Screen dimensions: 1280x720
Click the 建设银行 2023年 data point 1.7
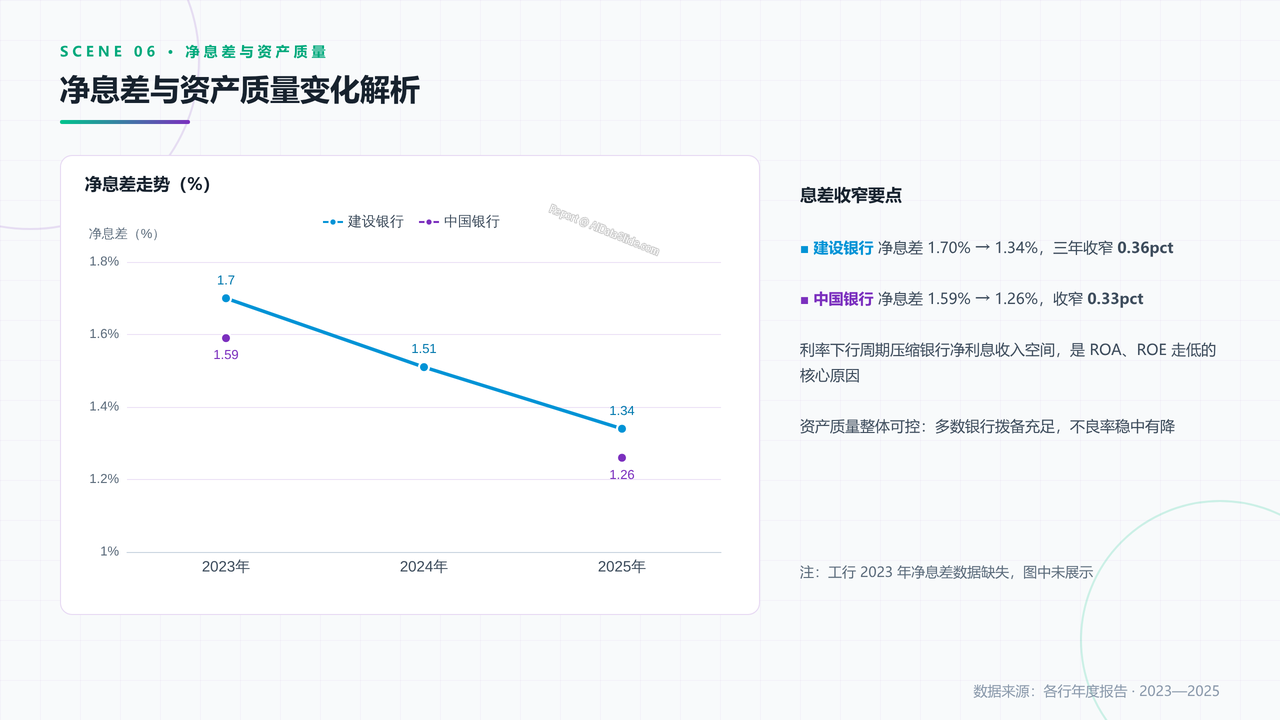click(x=226, y=298)
